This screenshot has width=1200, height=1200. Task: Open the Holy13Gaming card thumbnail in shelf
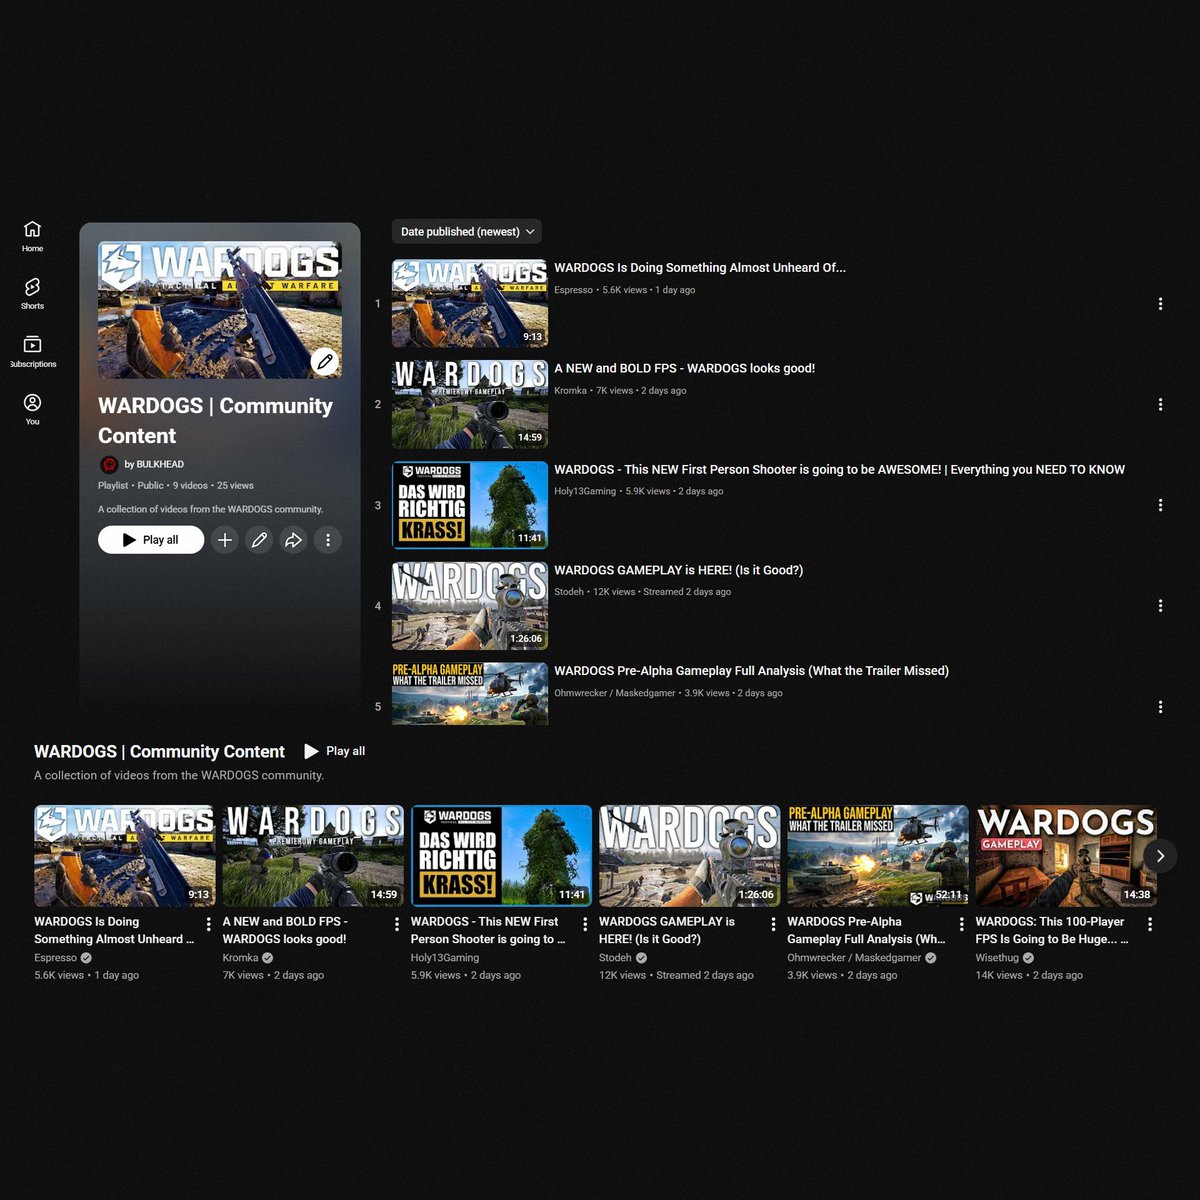click(x=501, y=856)
